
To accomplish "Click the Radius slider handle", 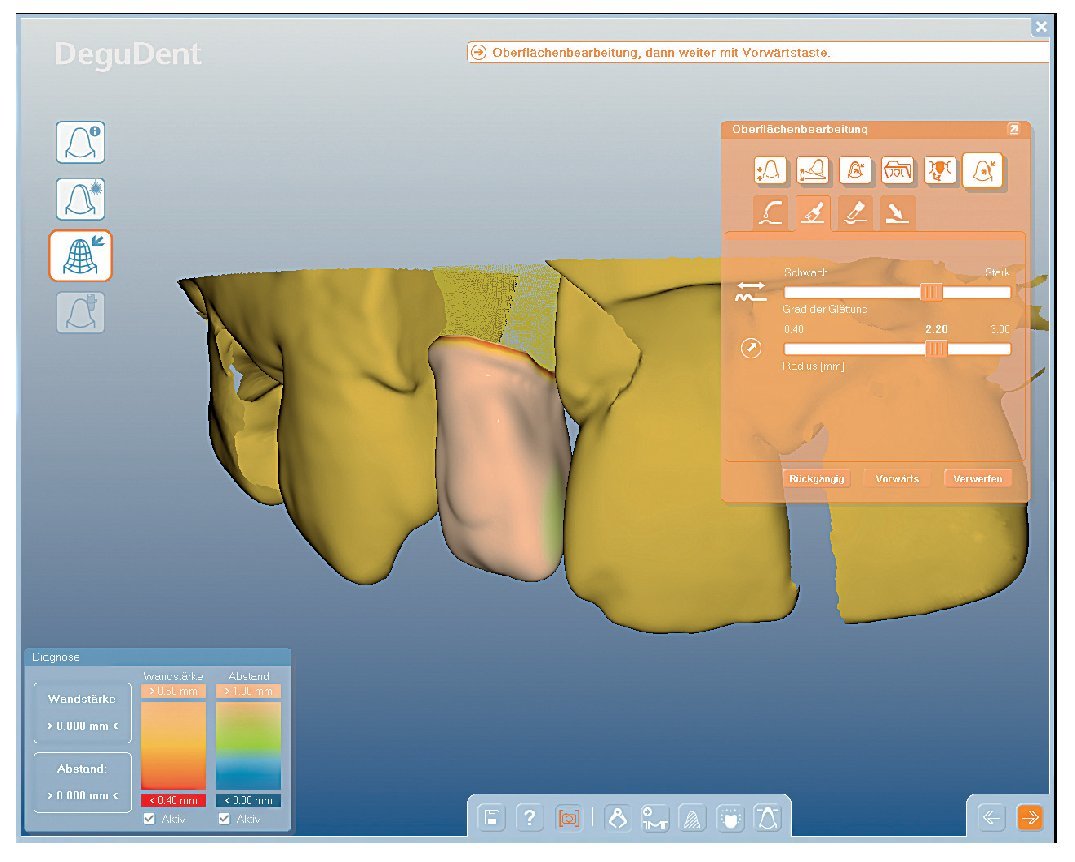I will point(936,348).
